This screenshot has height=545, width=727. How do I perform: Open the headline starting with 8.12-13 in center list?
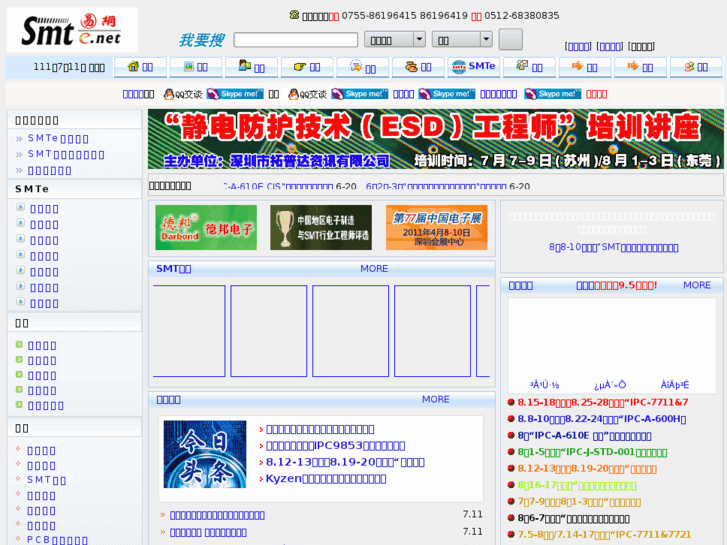click(345, 462)
